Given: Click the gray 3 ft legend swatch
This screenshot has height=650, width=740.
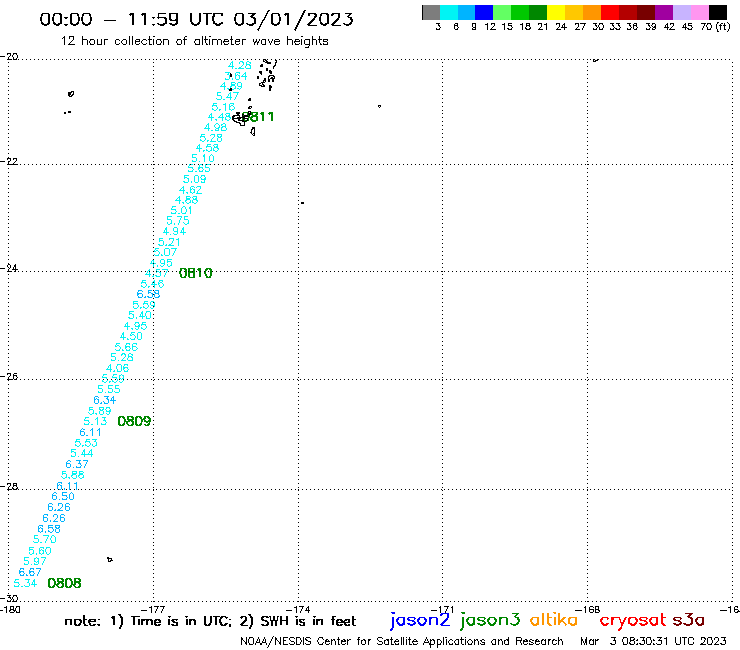Looking at the screenshot, I should (432, 12).
